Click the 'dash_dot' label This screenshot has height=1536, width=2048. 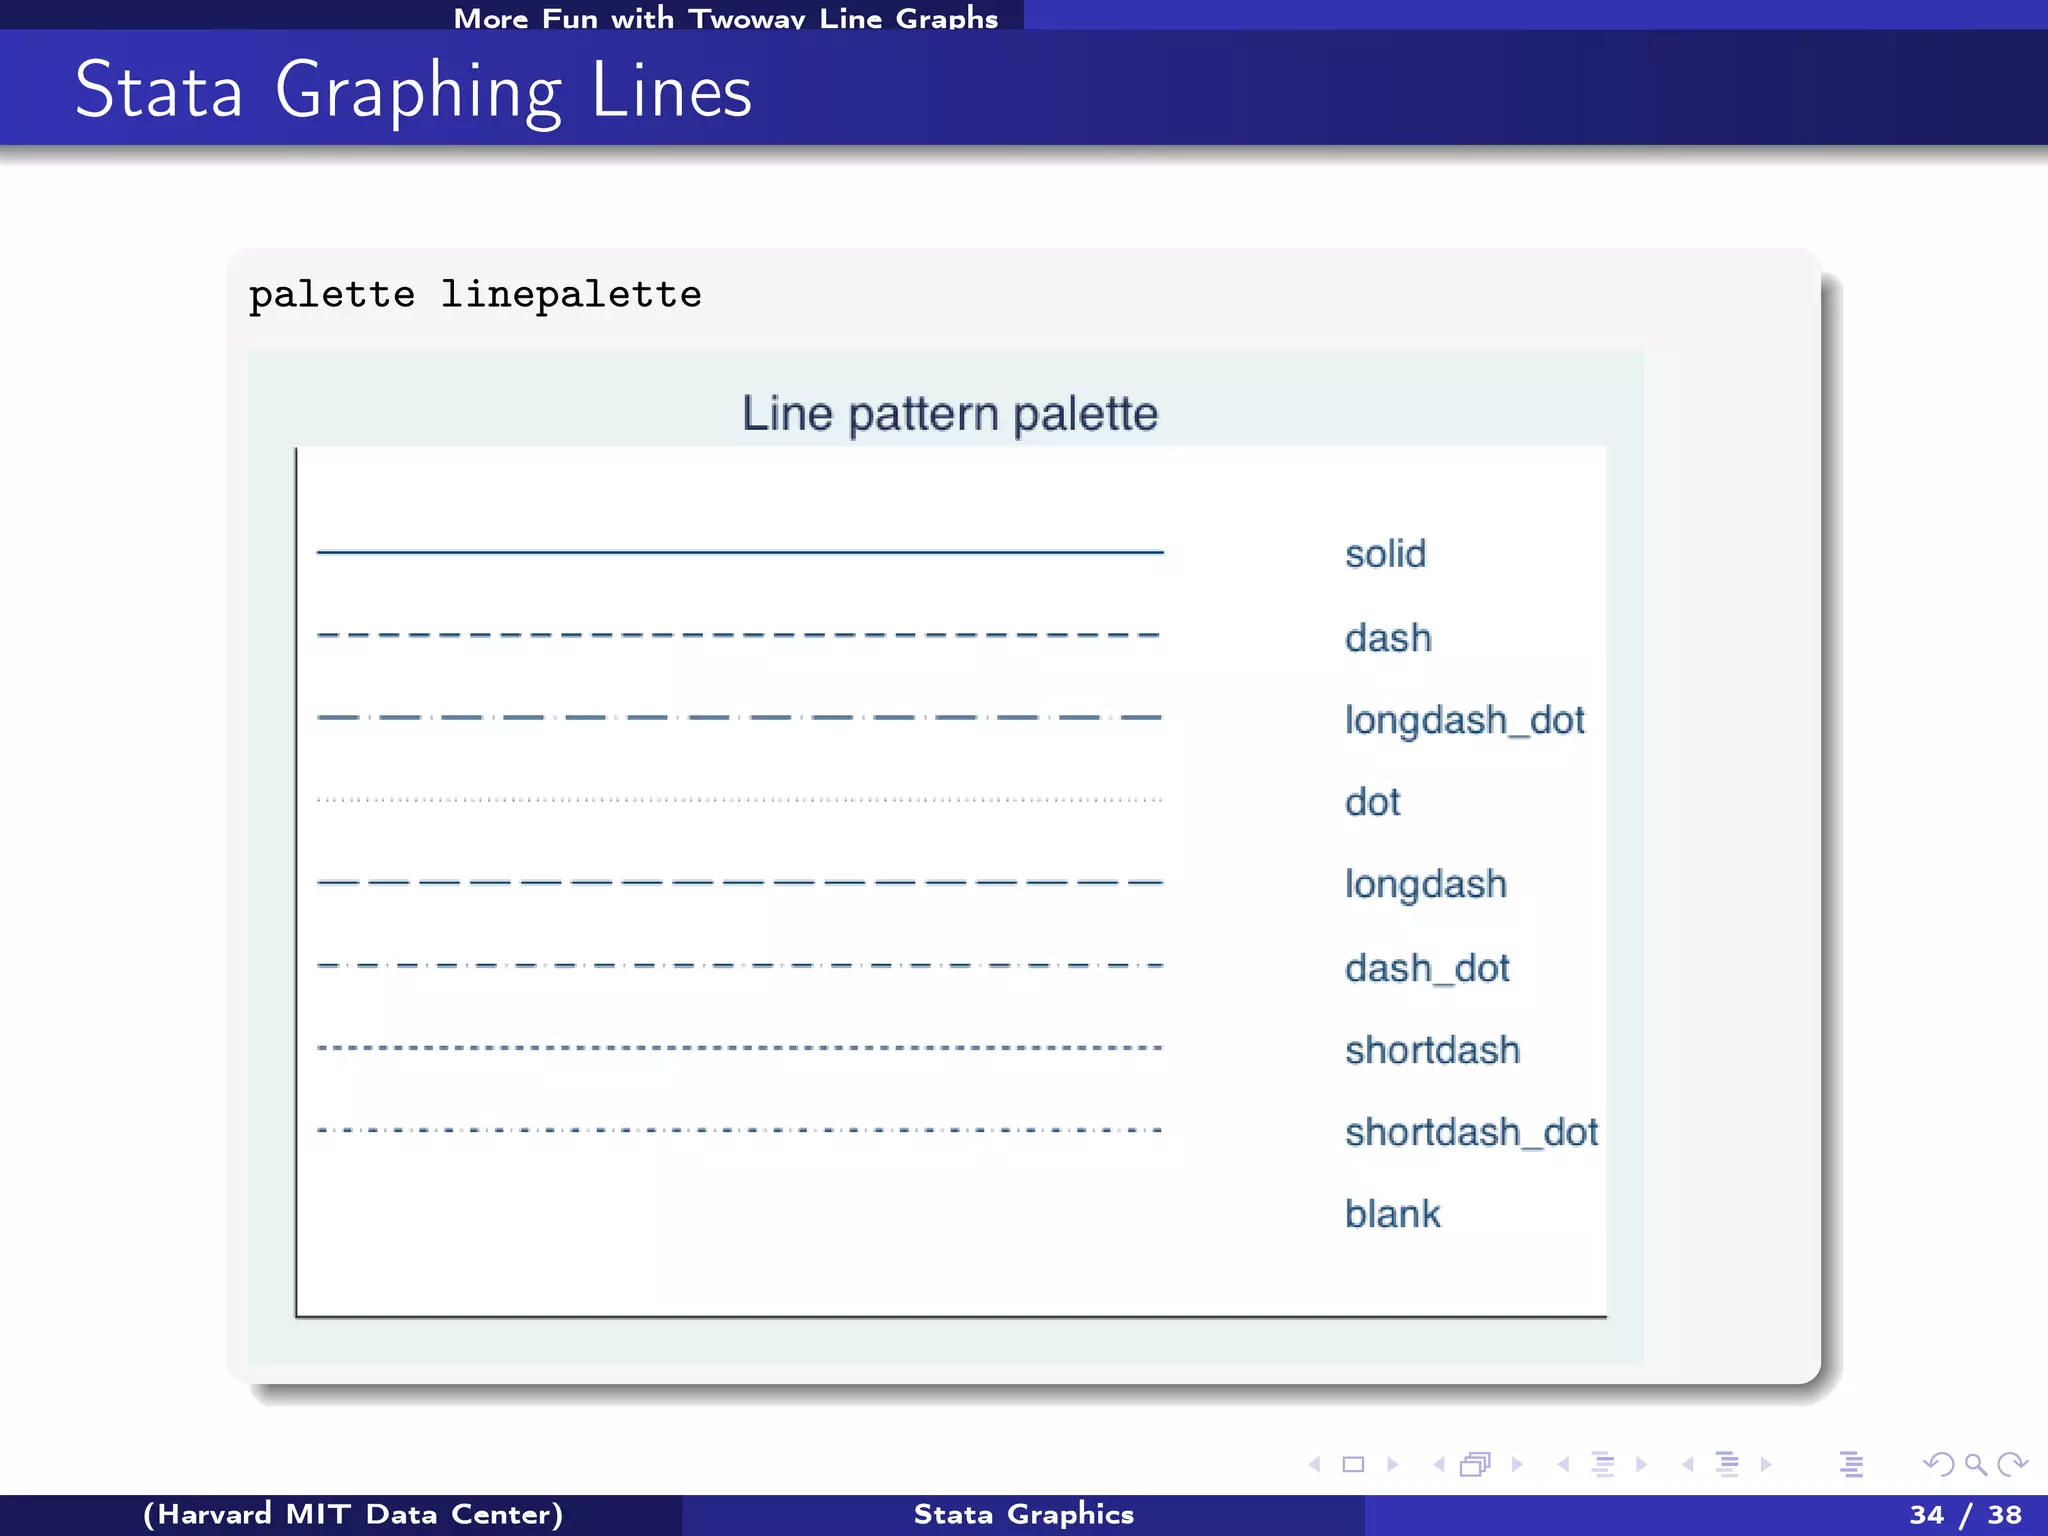tap(1427, 969)
